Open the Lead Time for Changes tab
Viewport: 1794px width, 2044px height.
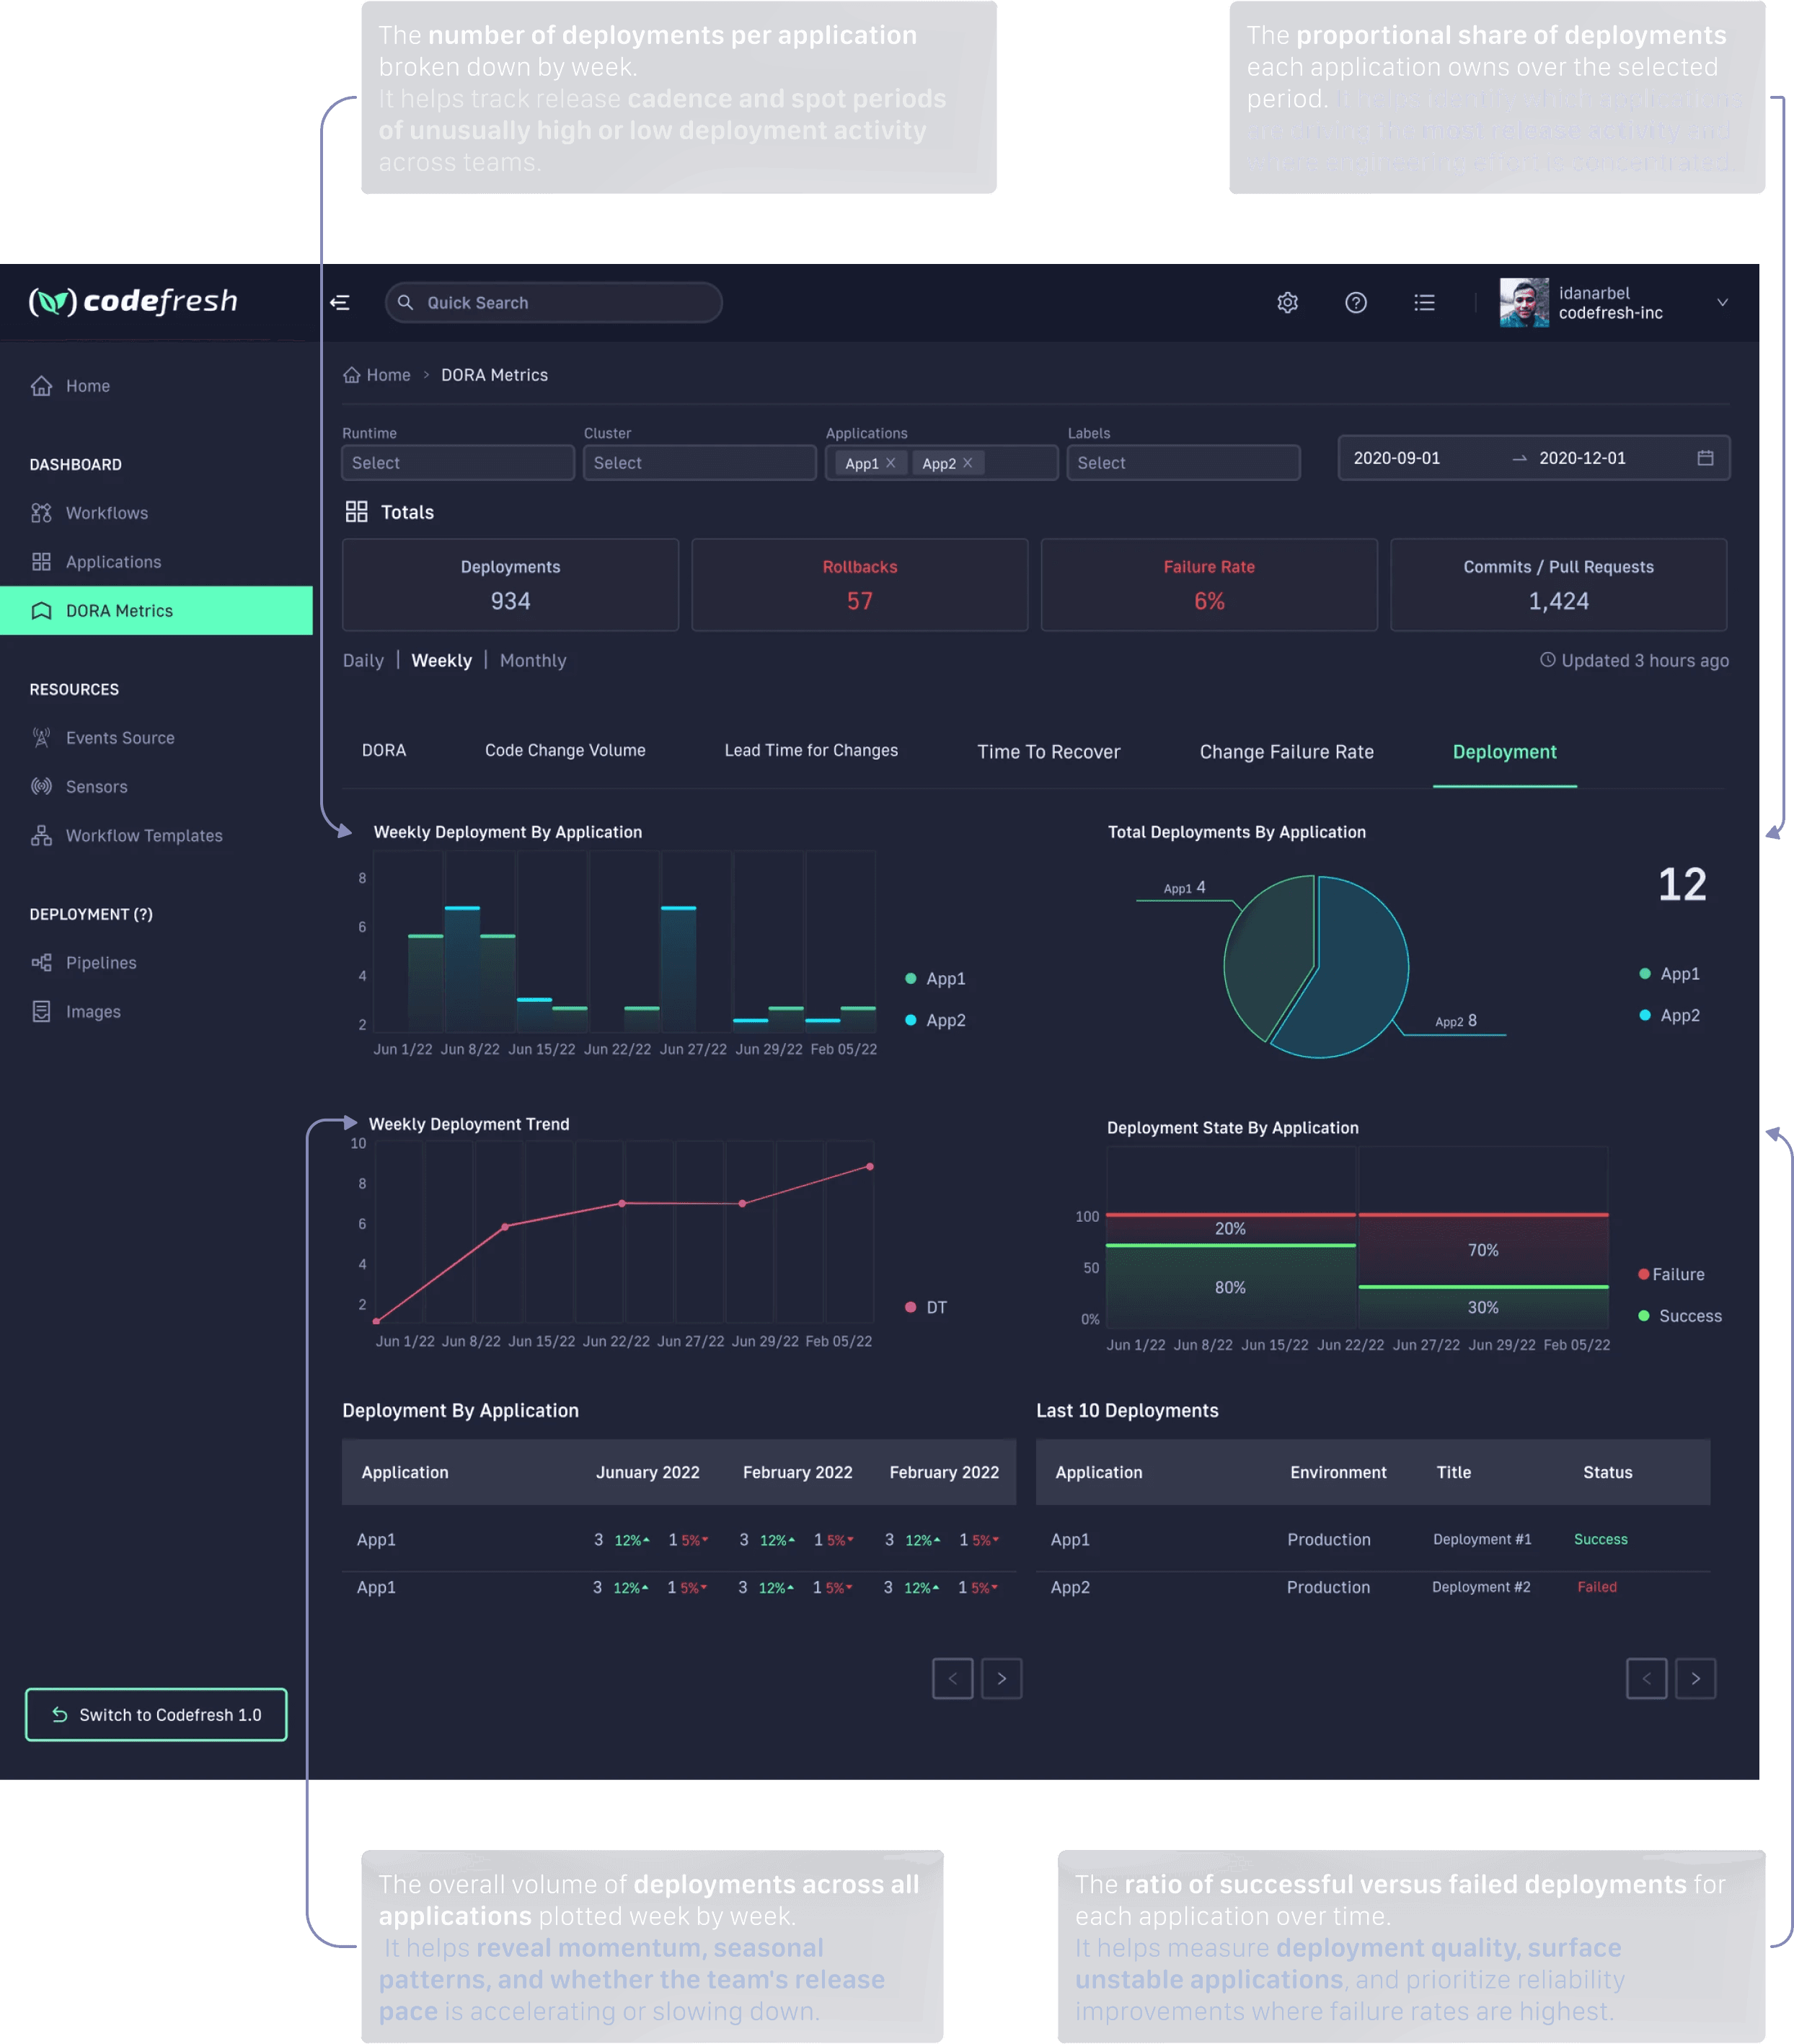[x=810, y=751]
